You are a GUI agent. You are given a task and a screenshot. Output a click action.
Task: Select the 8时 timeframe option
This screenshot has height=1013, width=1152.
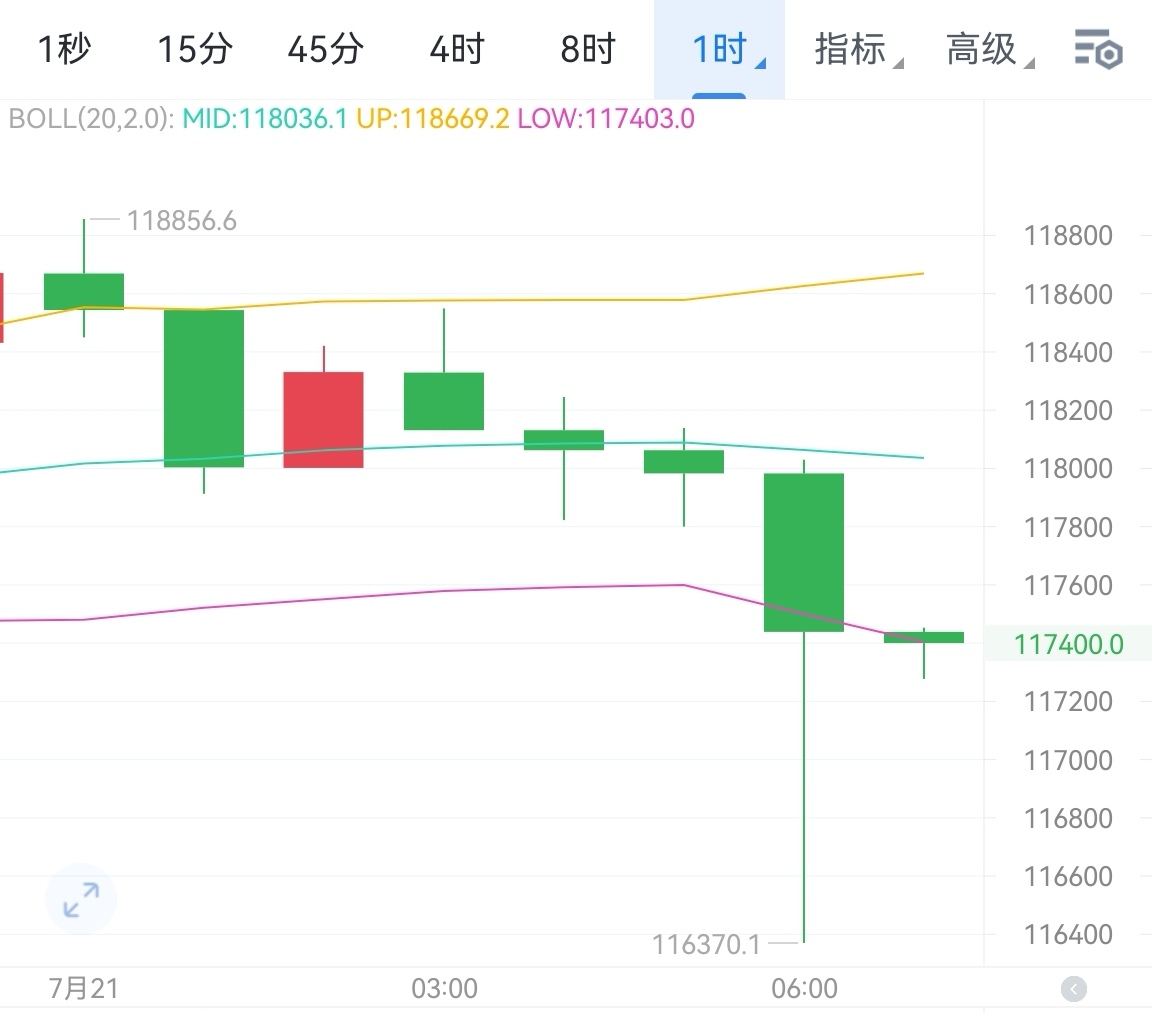586,49
